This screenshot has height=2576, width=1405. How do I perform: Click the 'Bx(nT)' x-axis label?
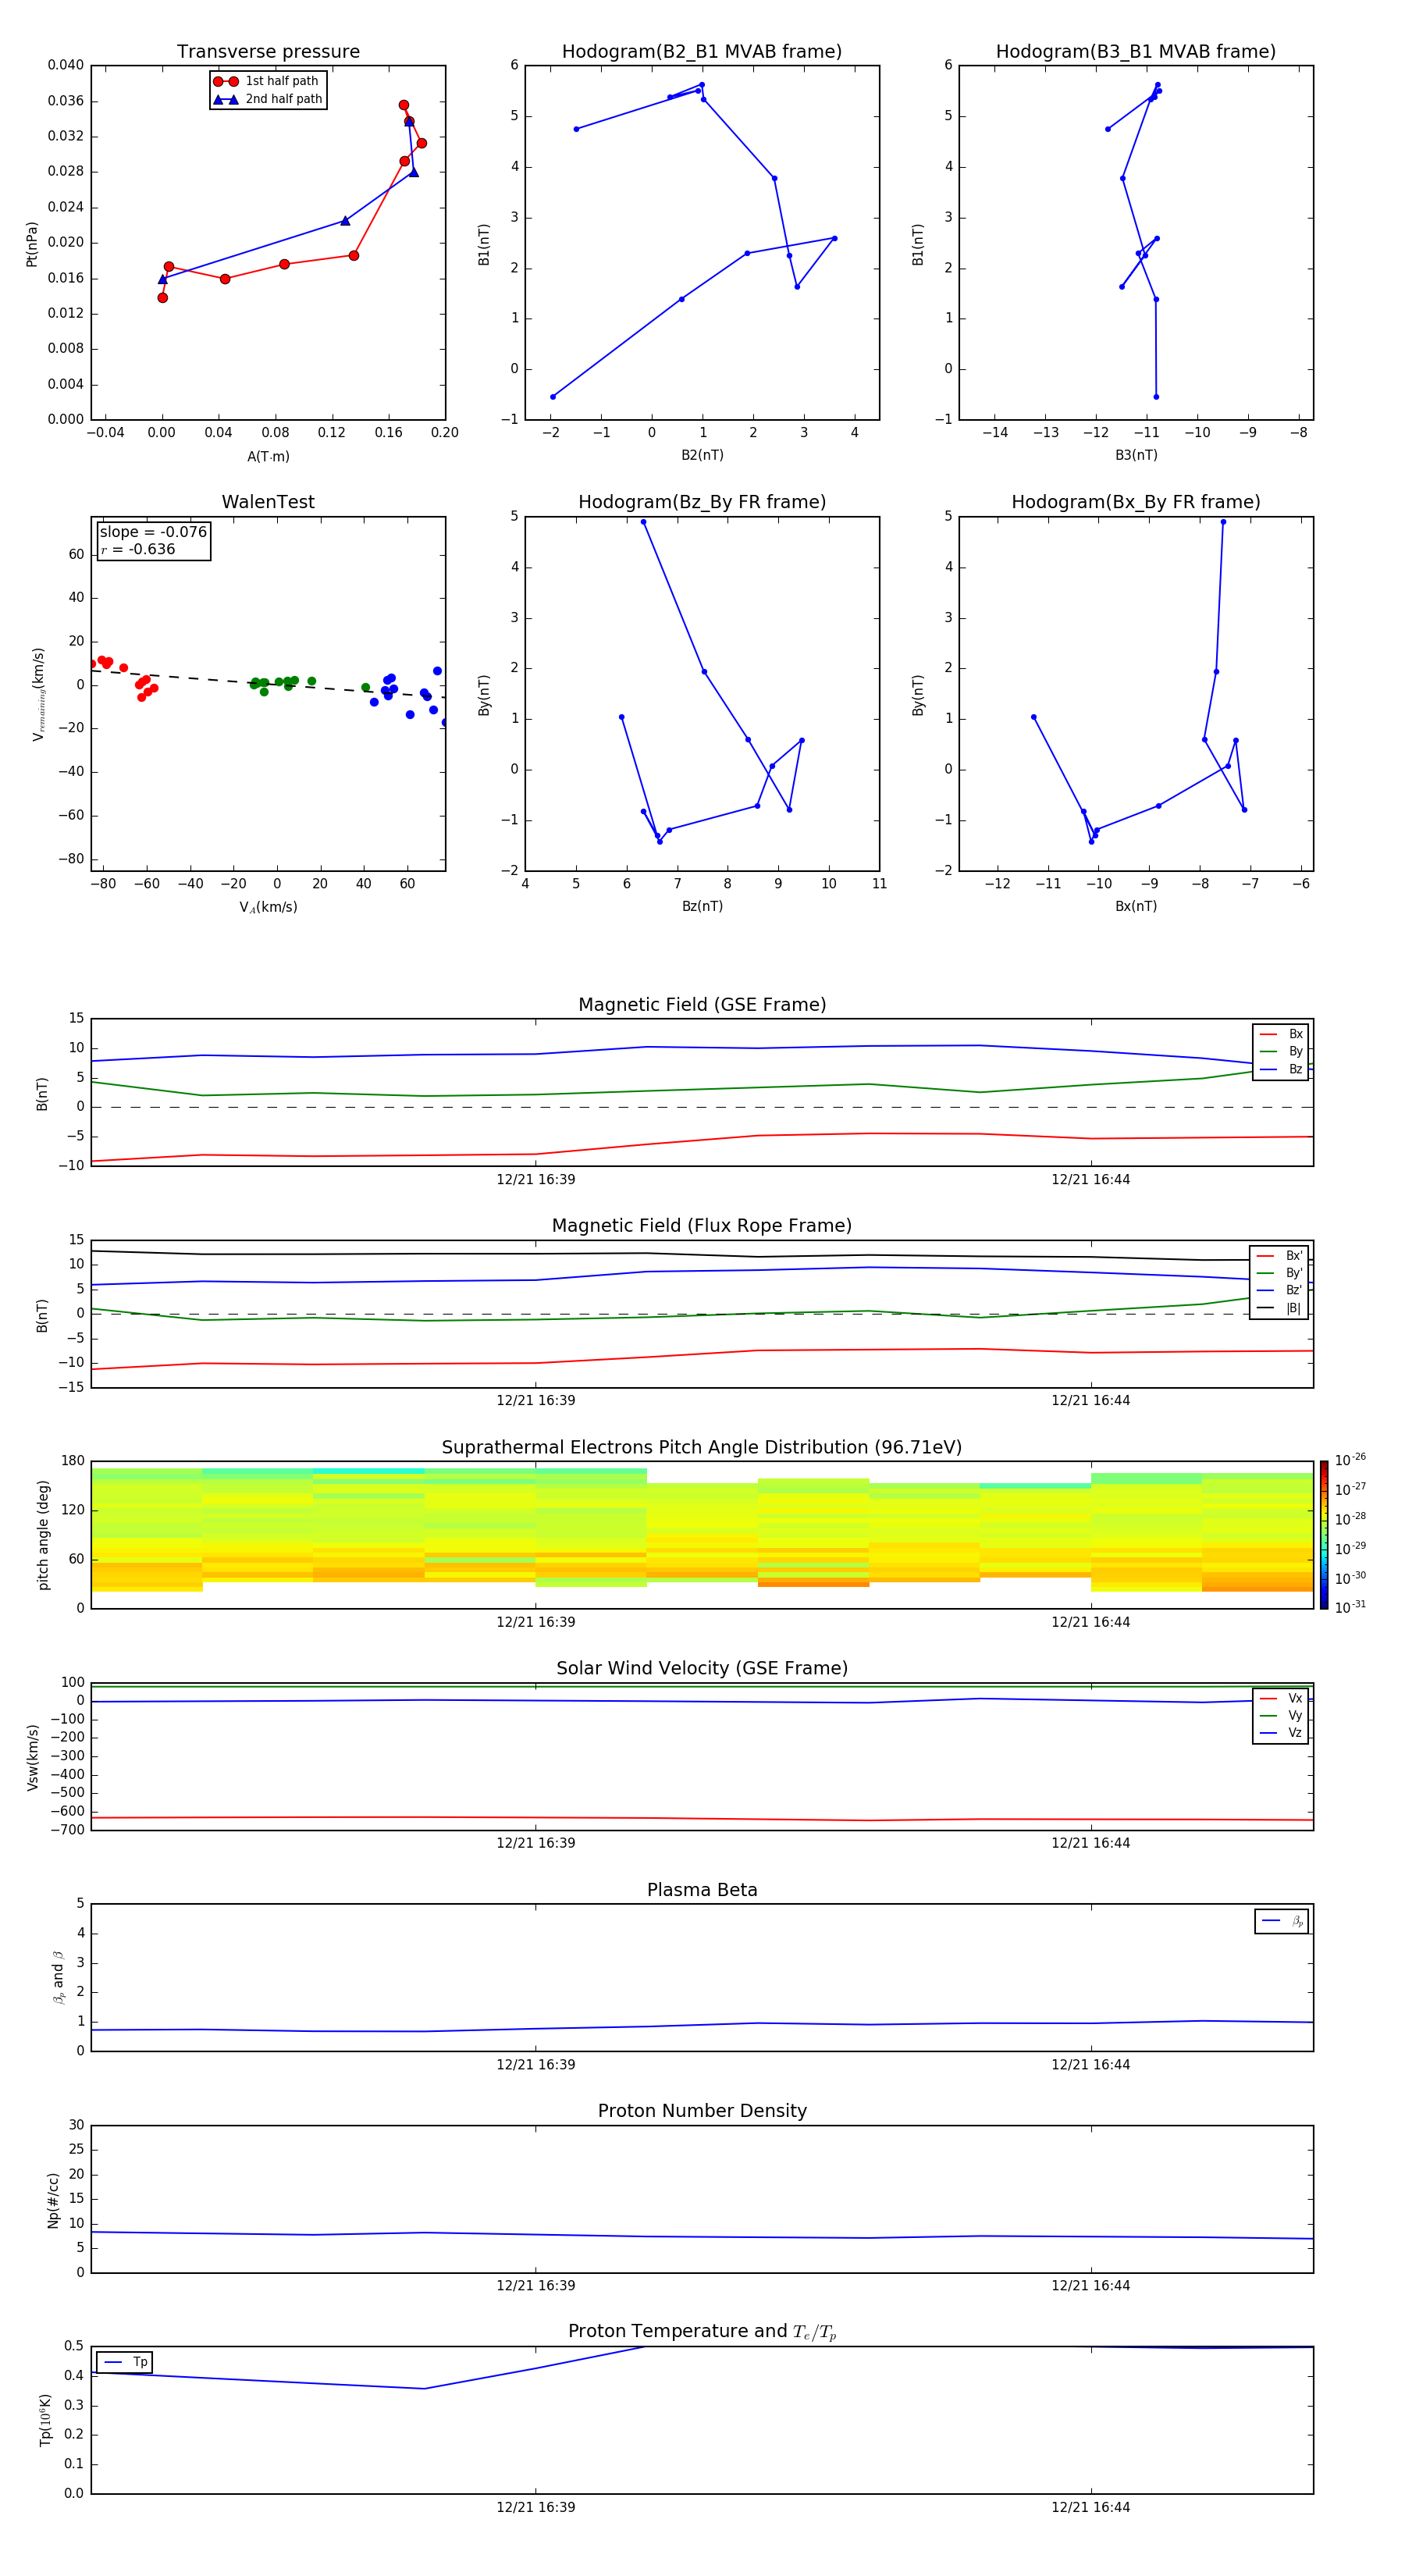point(1136,906)
